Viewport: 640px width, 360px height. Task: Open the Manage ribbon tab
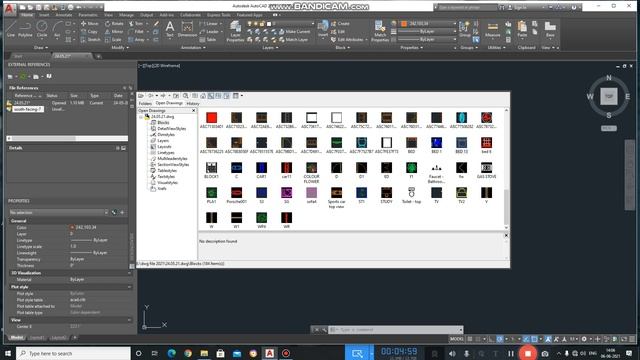[x=126, y=15]
